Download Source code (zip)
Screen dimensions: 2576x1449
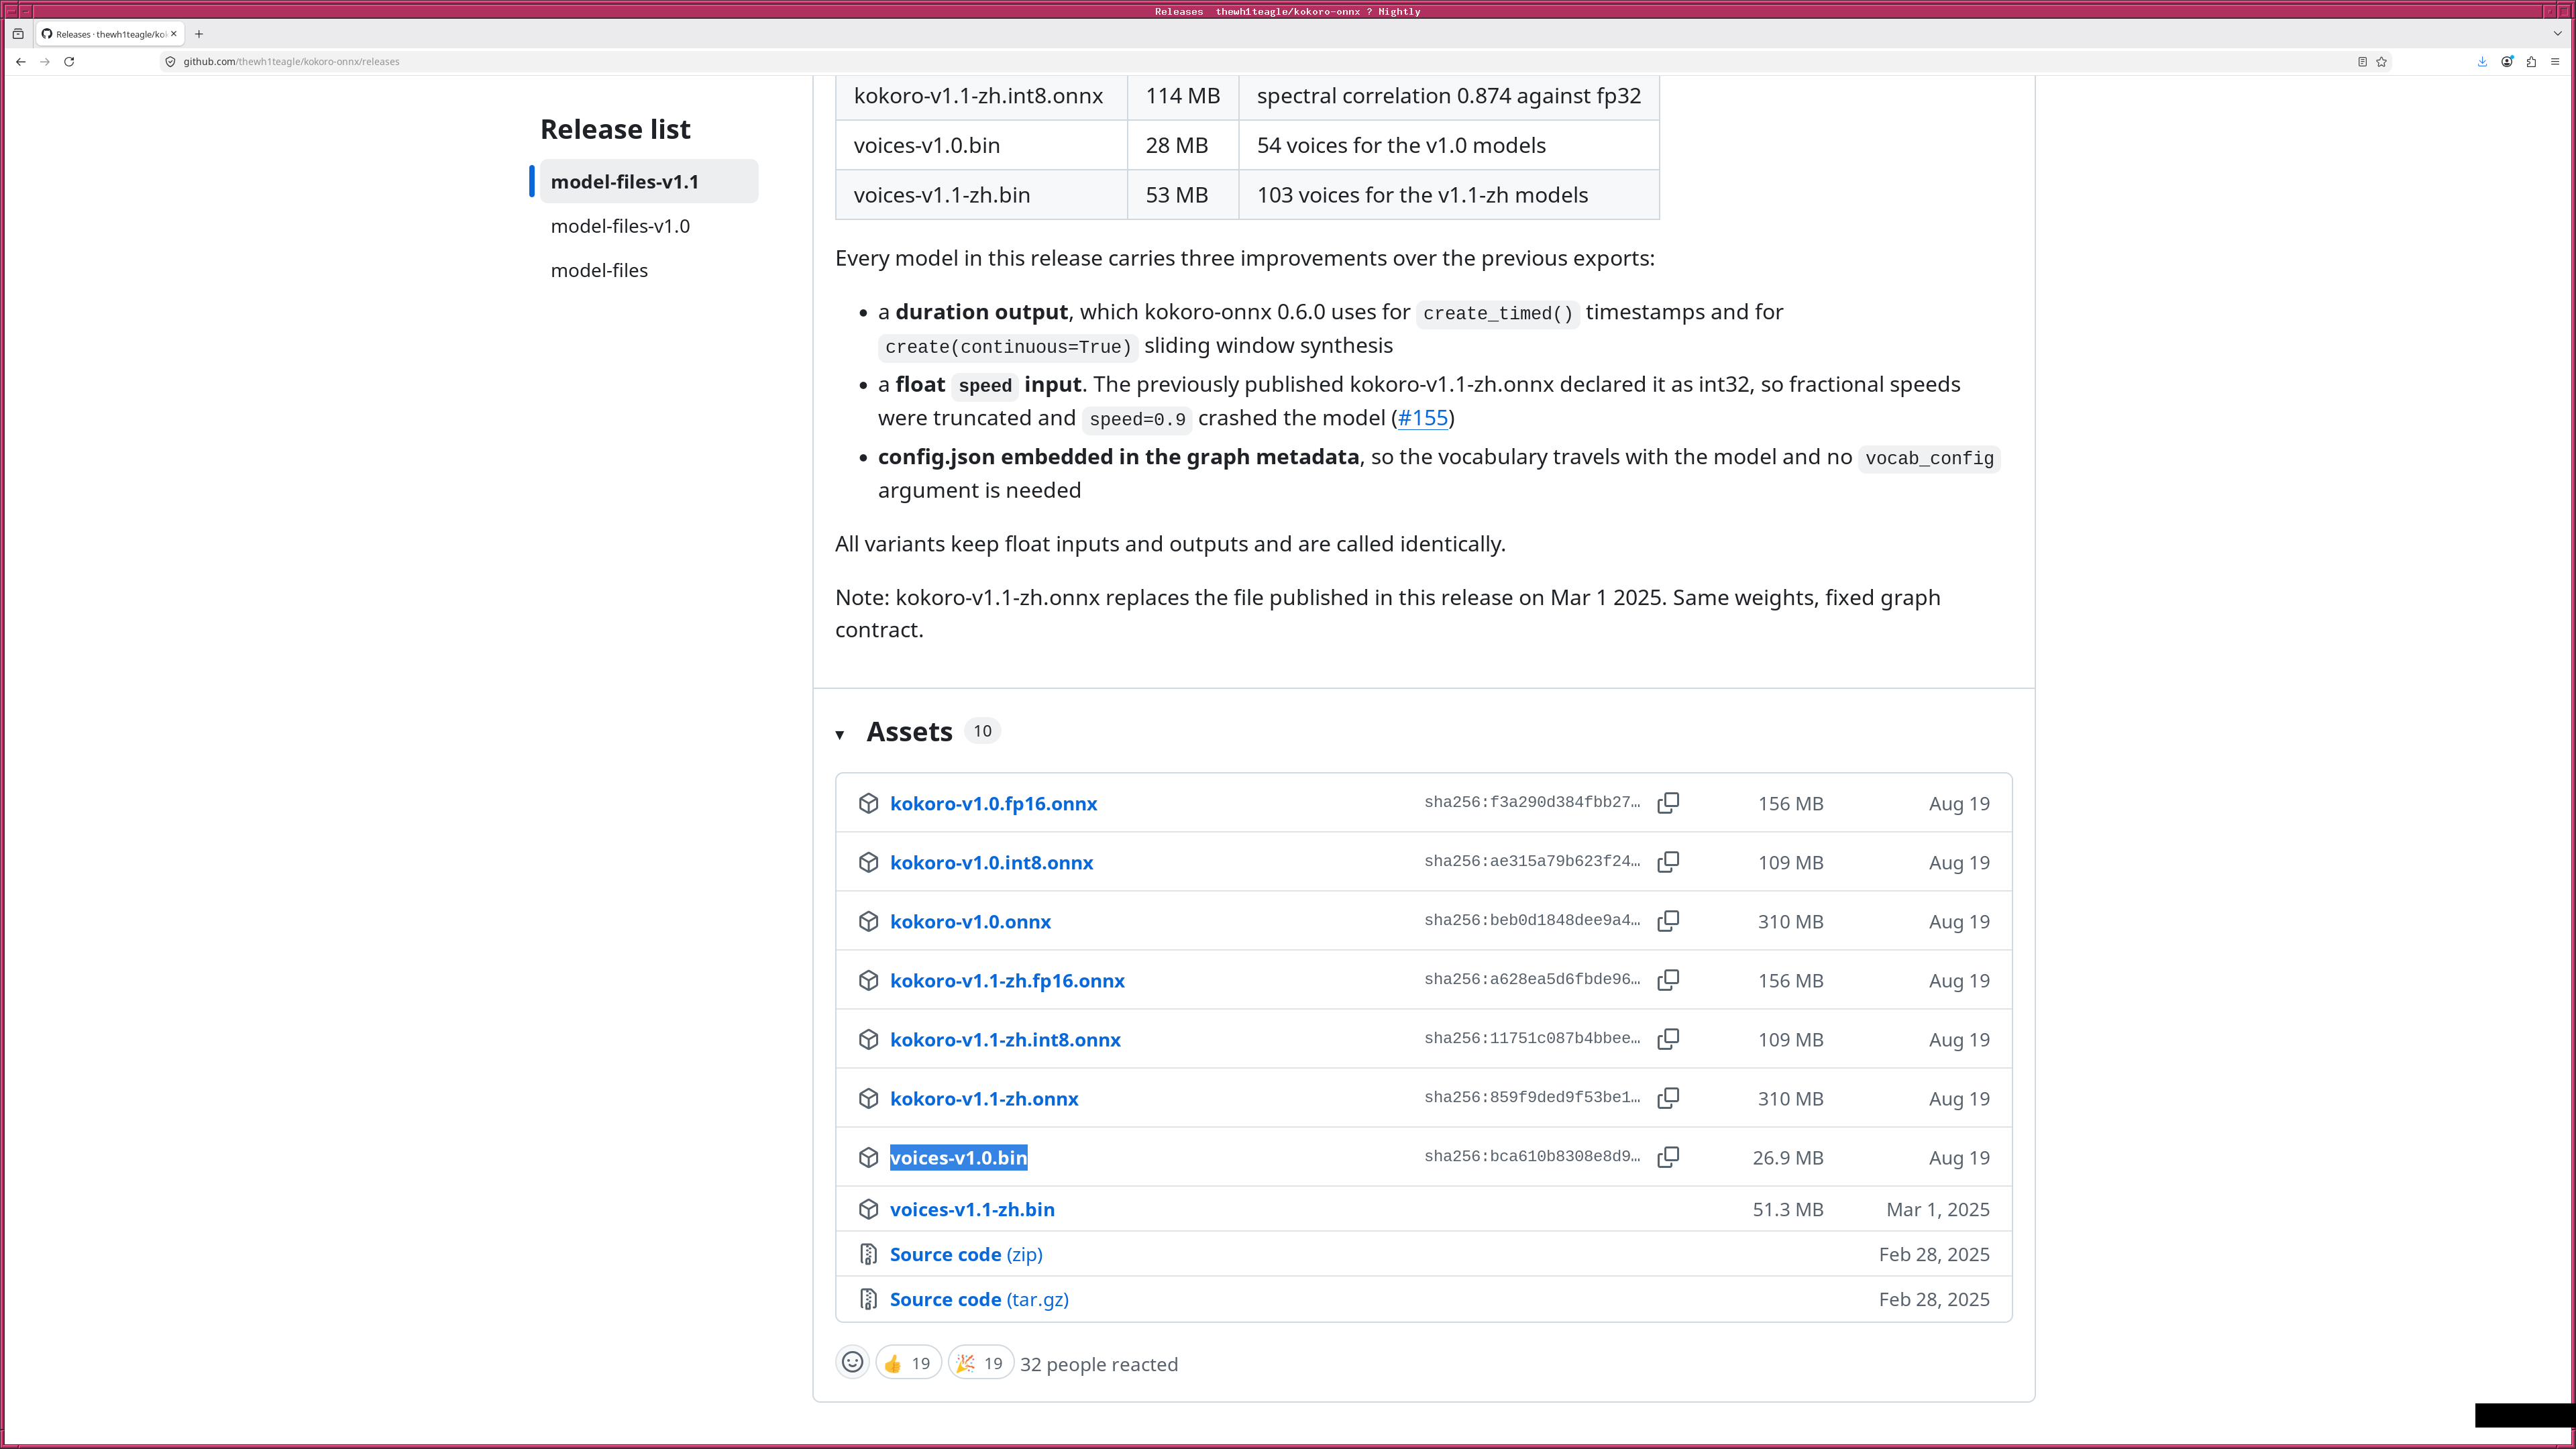pyautogui.click(x=966, y=1254)
